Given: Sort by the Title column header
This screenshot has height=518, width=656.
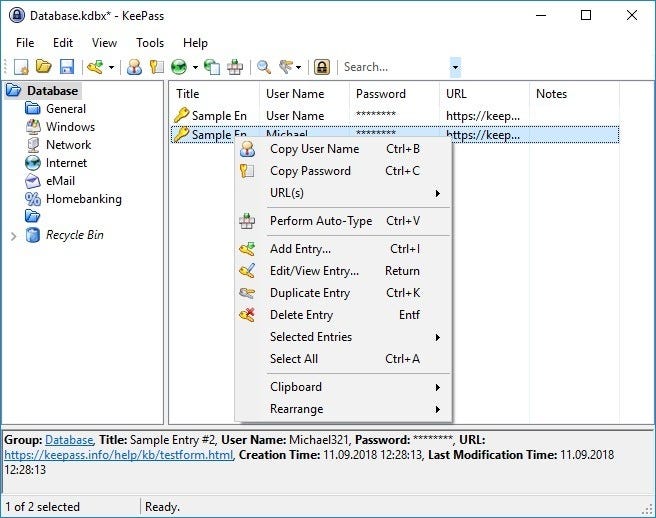Looking at the screenshot, I should click(215, 94).
